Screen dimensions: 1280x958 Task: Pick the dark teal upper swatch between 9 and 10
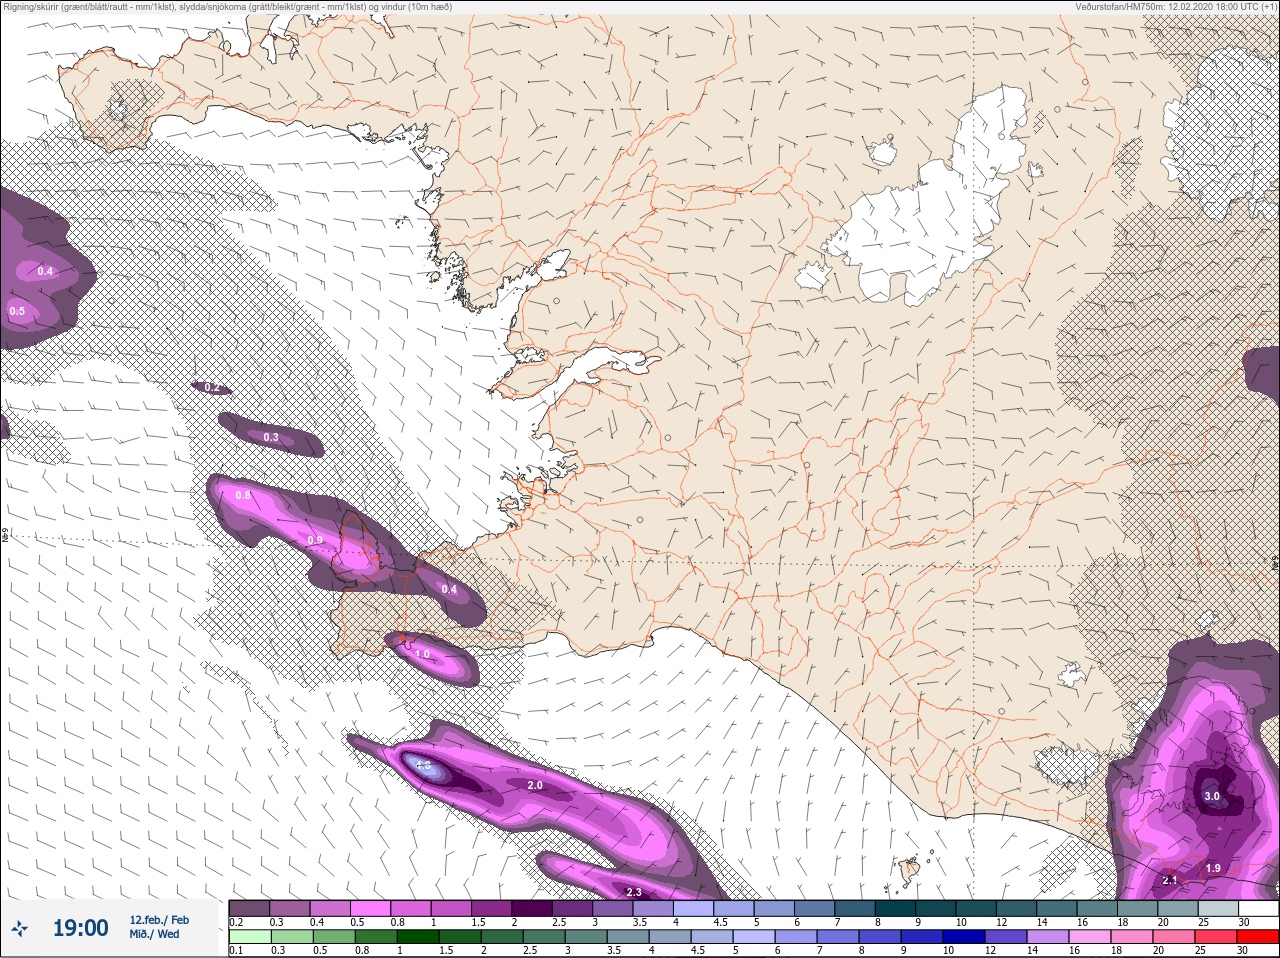click(x=936, y=908)
